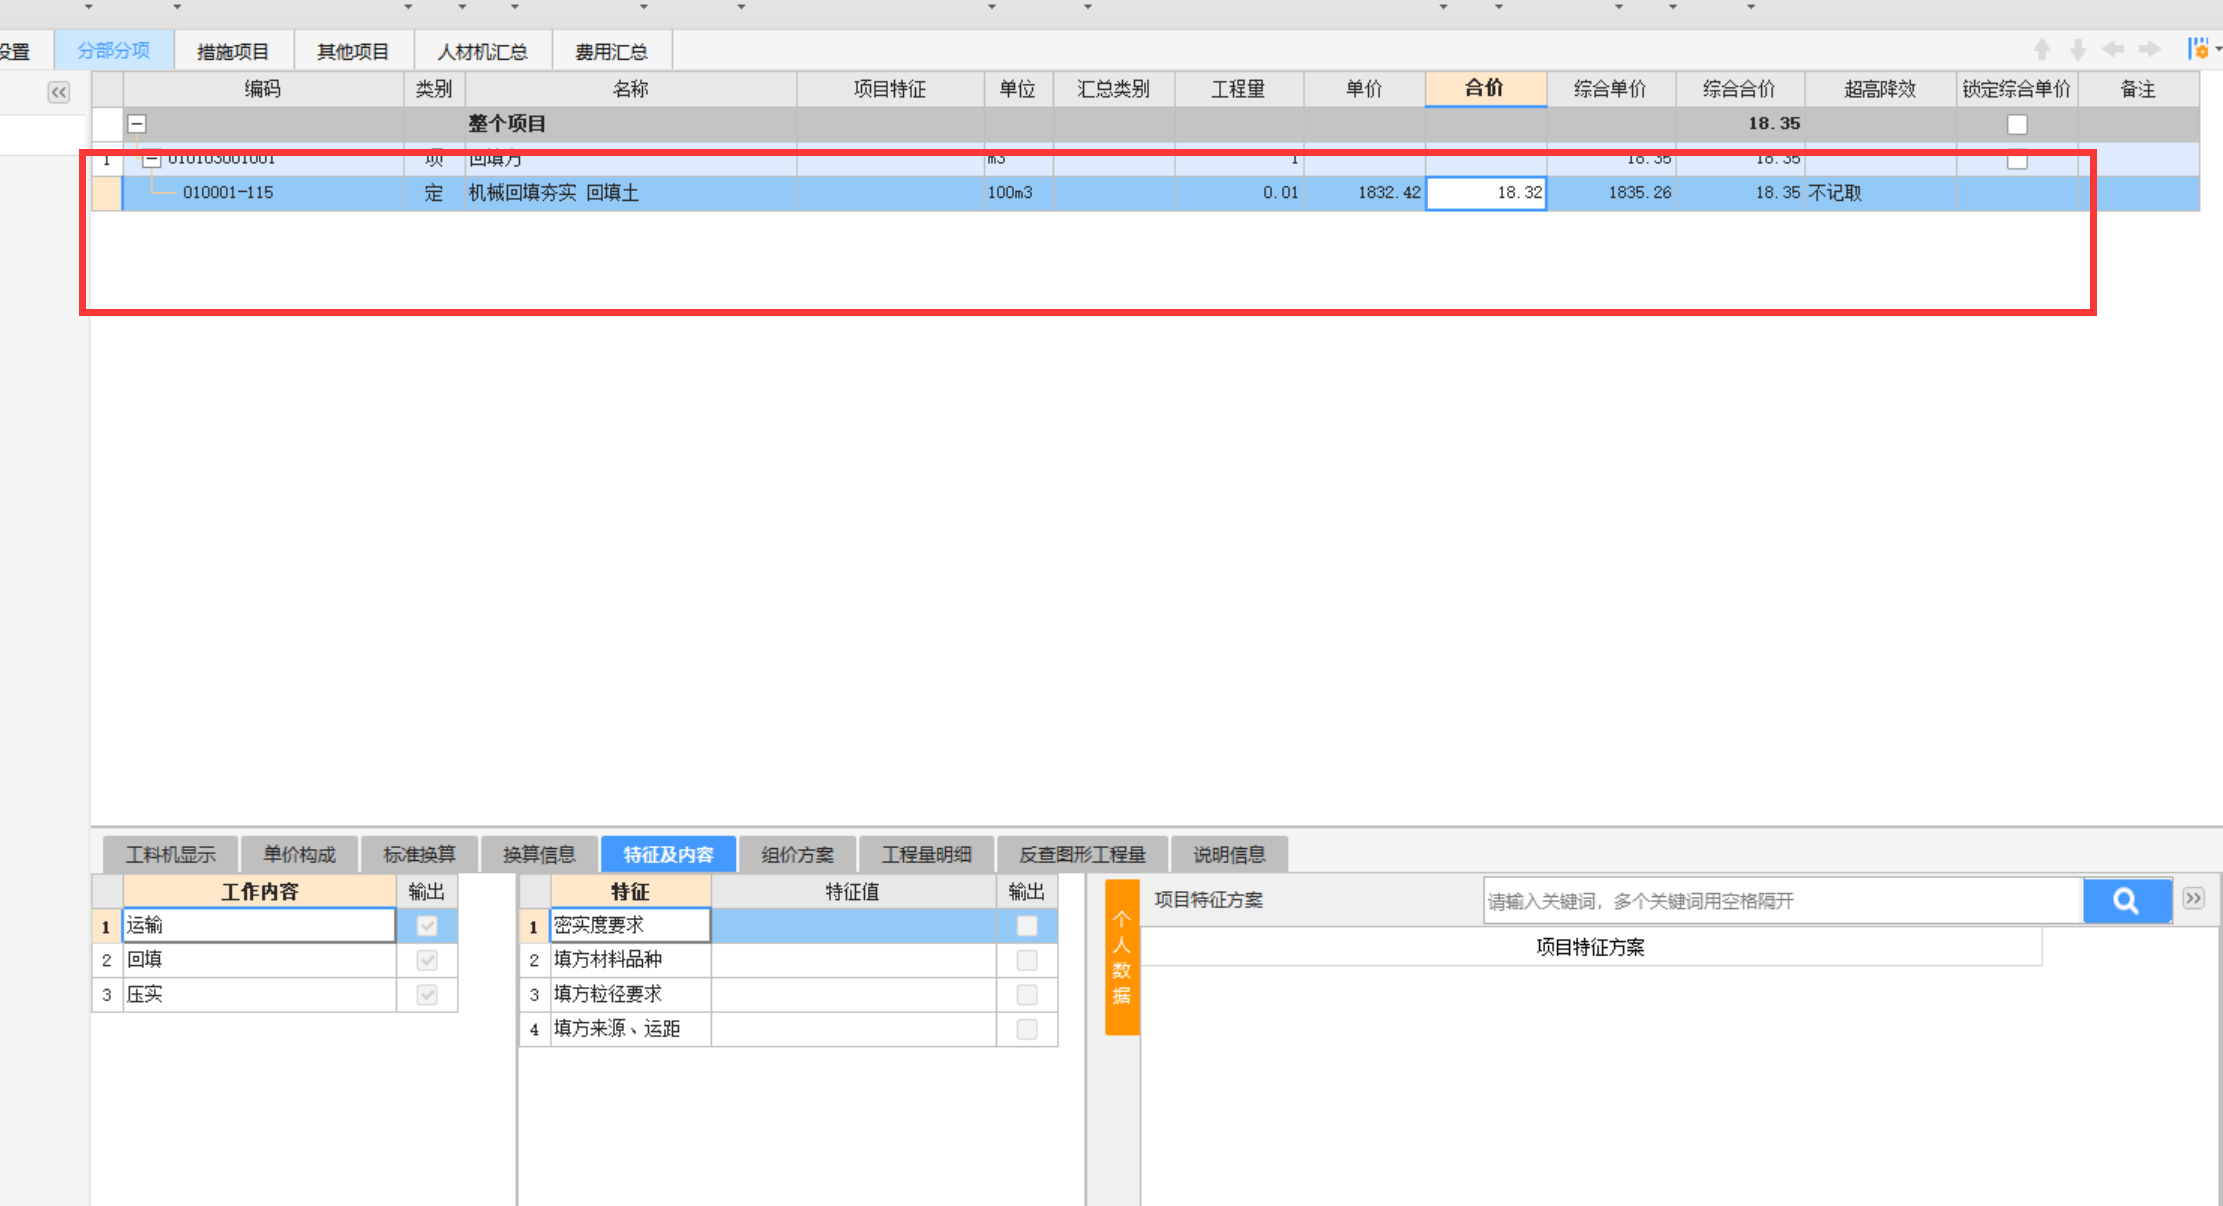The image size is (2223, 1206).
Task: Click the 18.32 合价 edit cell
Action: coord(1486,193)
